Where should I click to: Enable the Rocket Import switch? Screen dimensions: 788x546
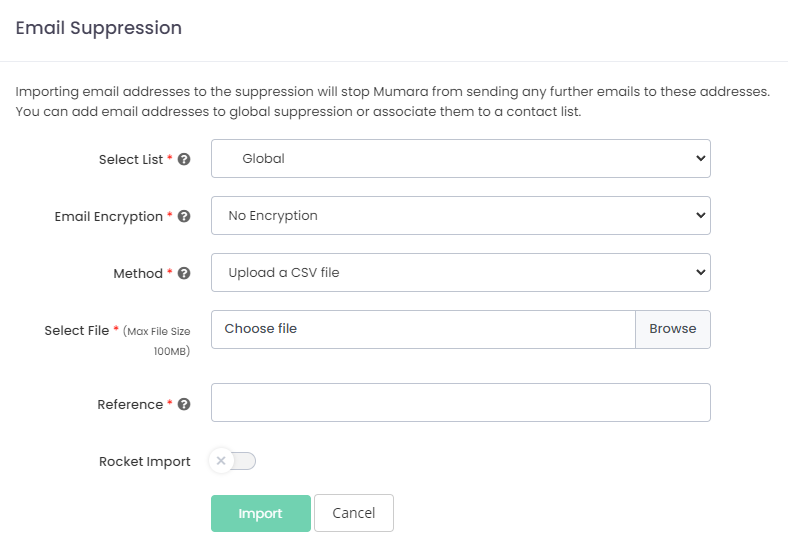[233, 461]
